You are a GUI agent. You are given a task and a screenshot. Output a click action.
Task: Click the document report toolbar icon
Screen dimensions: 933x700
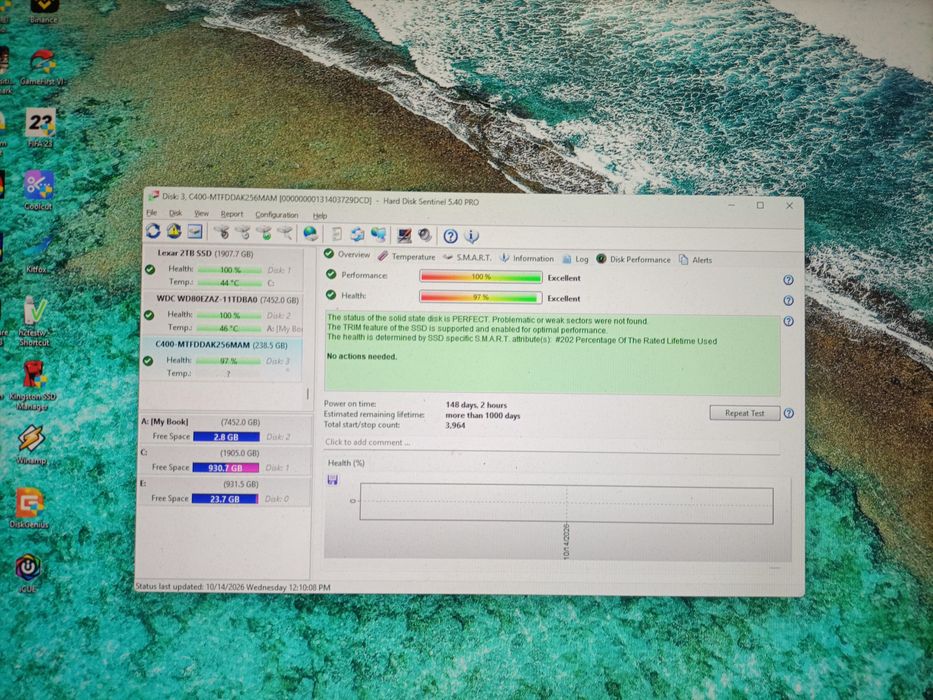[336, 234]
